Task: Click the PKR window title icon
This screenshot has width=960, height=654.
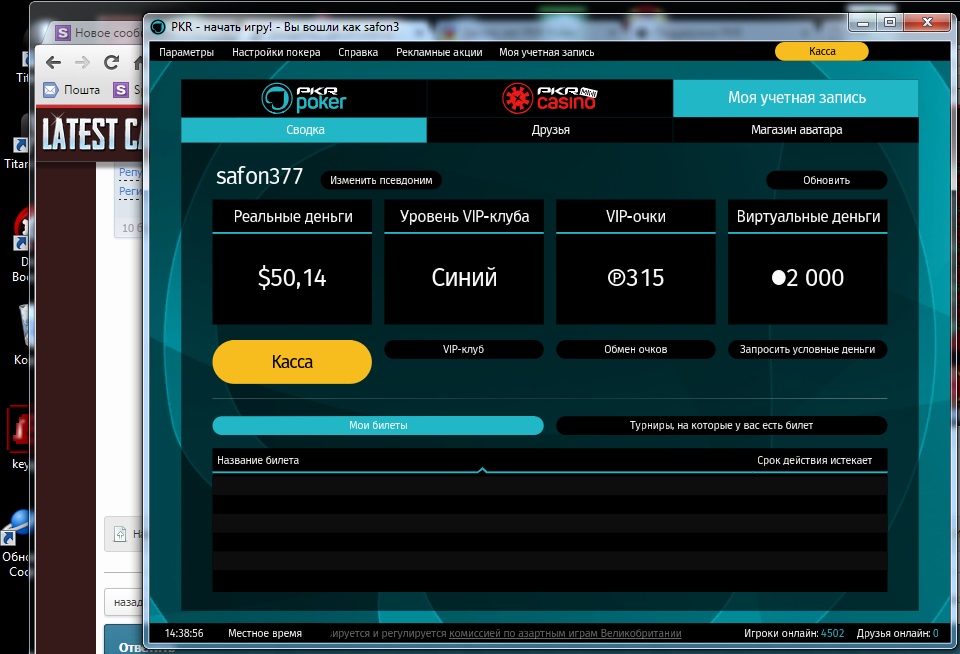Action: 158,27
